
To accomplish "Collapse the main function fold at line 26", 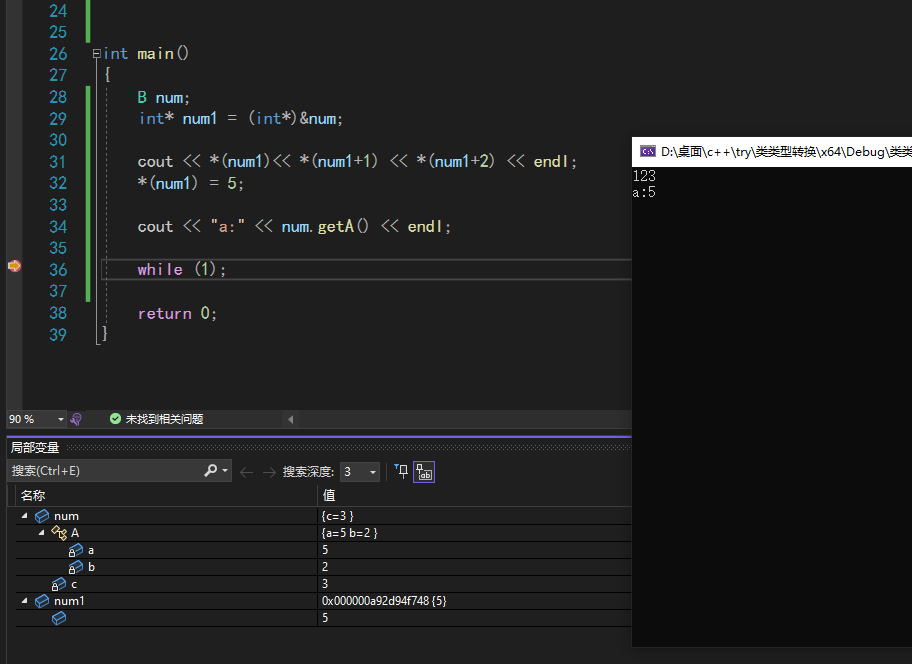I will click(x=96, y=54).
